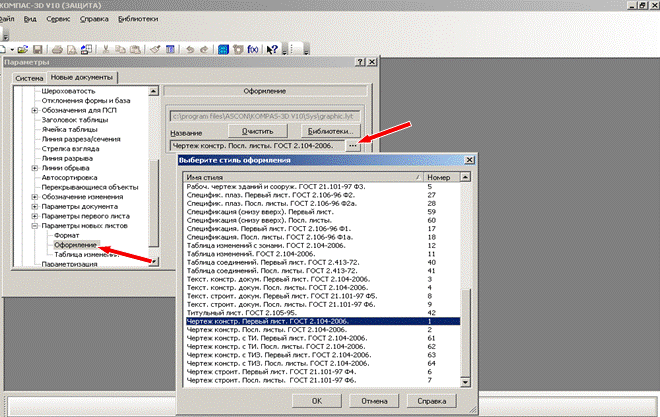Select Заголовок таблицы tree item
The image size is (660, 417).
click(75, 120)
